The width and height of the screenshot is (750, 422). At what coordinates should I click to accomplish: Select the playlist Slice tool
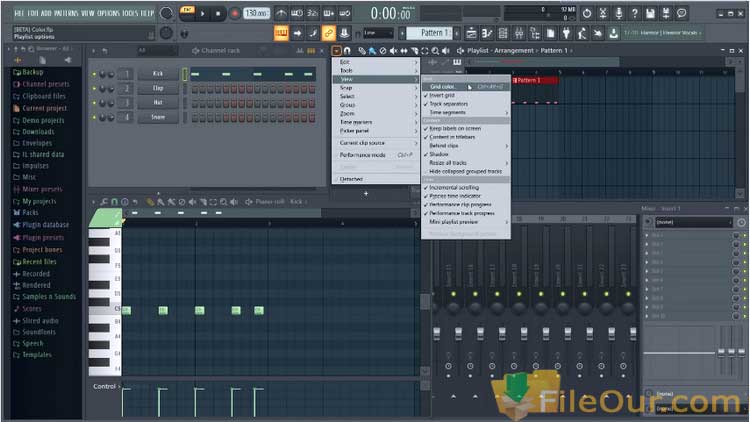pyautogui.click(x=414, y=50)
